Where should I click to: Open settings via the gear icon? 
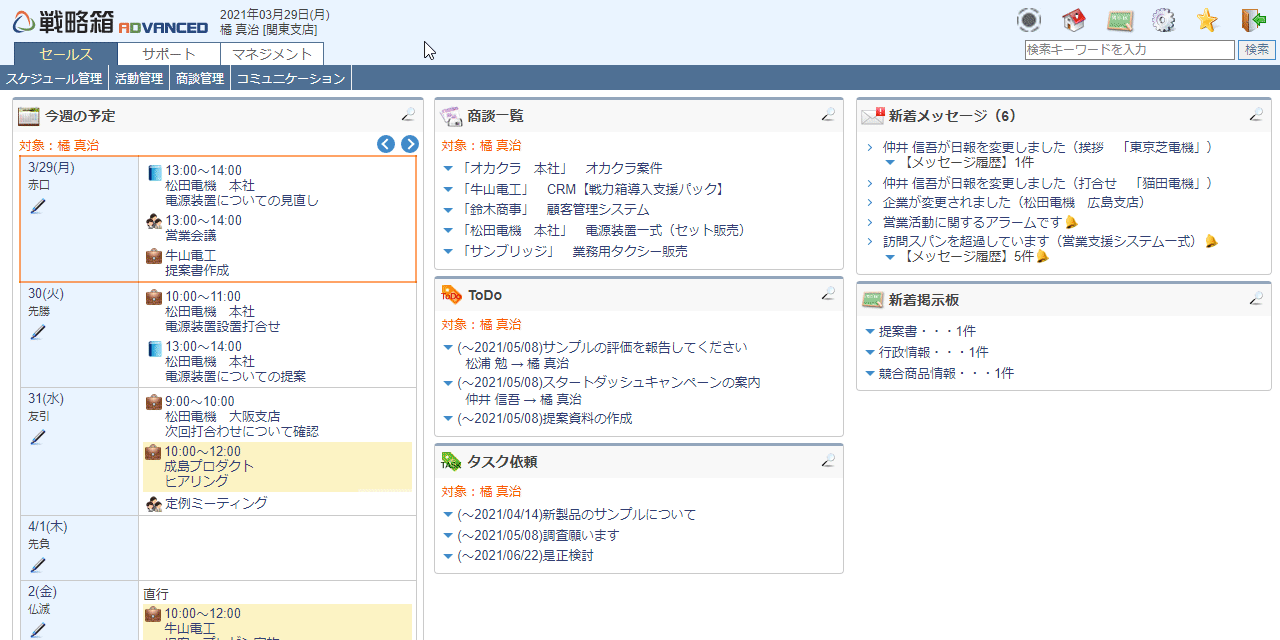click(x=1163, y=20)
